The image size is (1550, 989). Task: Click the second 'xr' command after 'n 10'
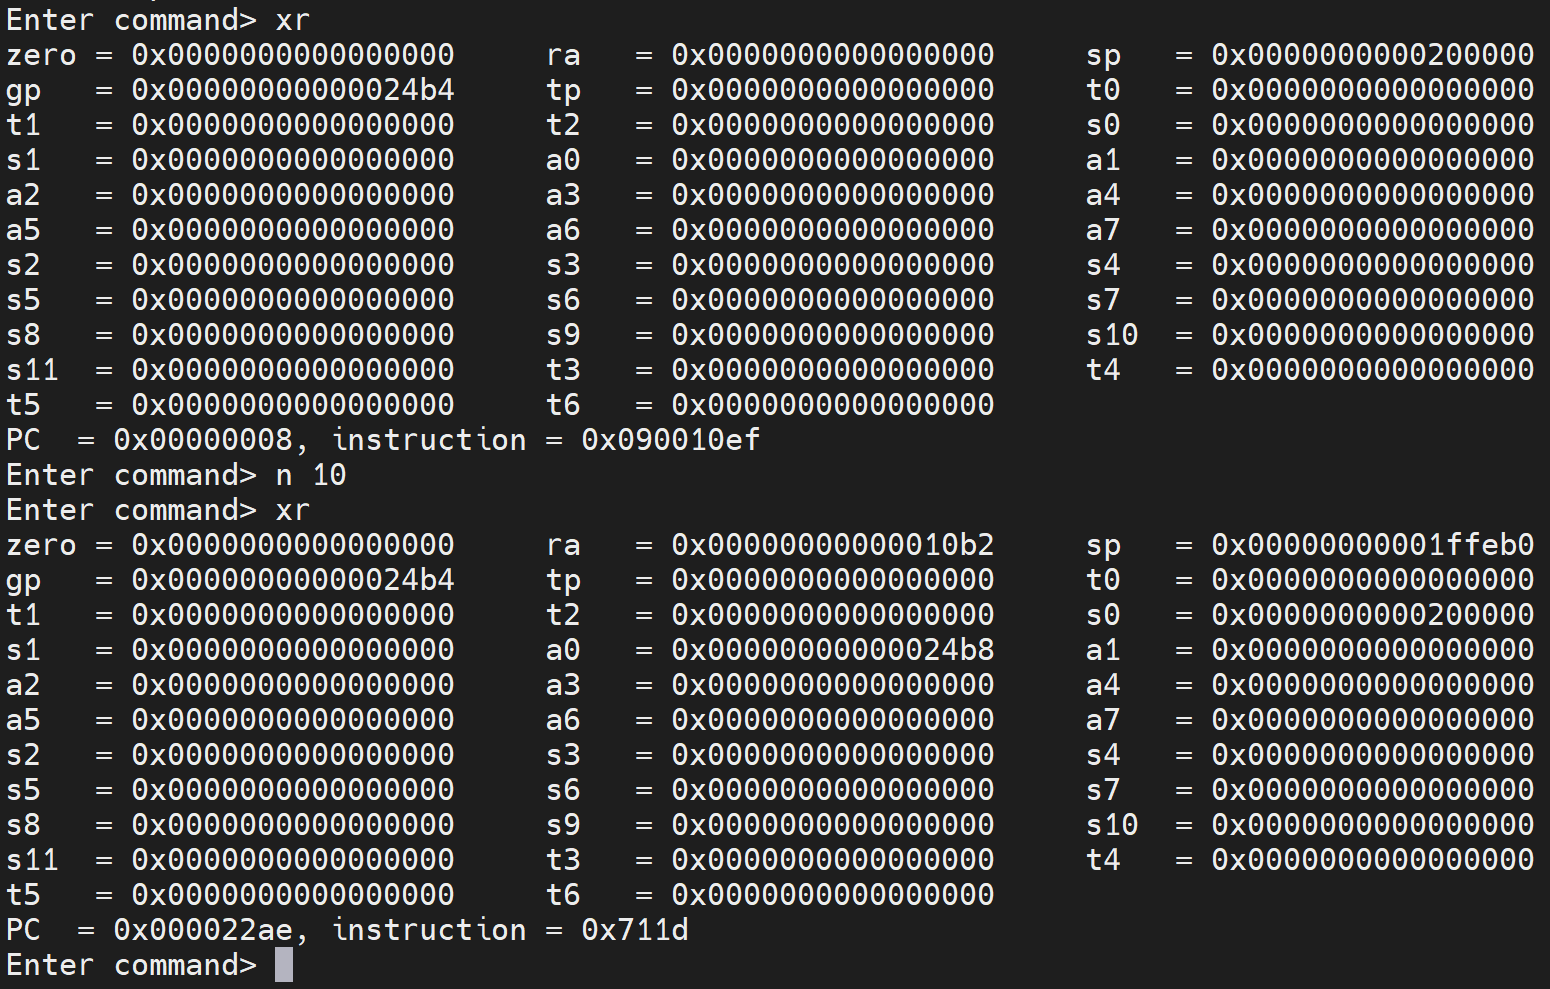coord(293,510)
